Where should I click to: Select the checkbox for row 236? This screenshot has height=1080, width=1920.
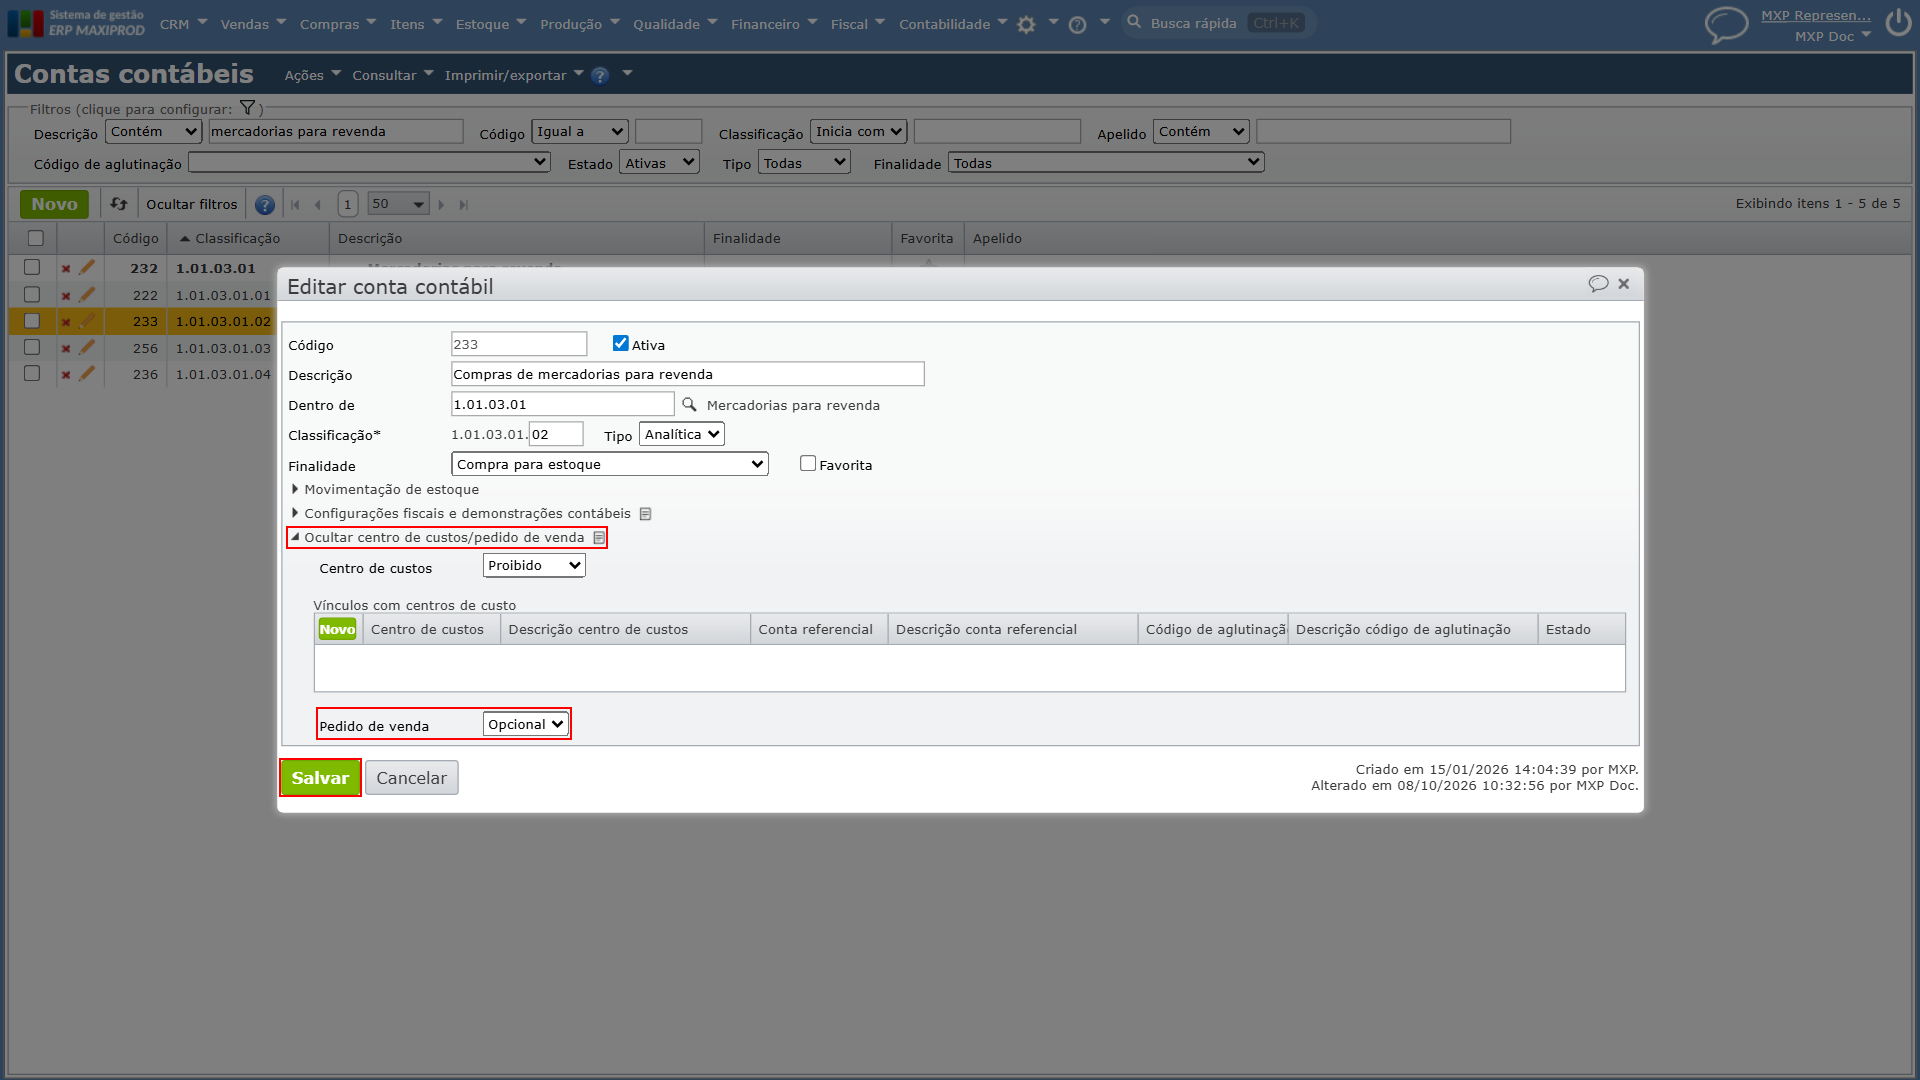point(32,373)
